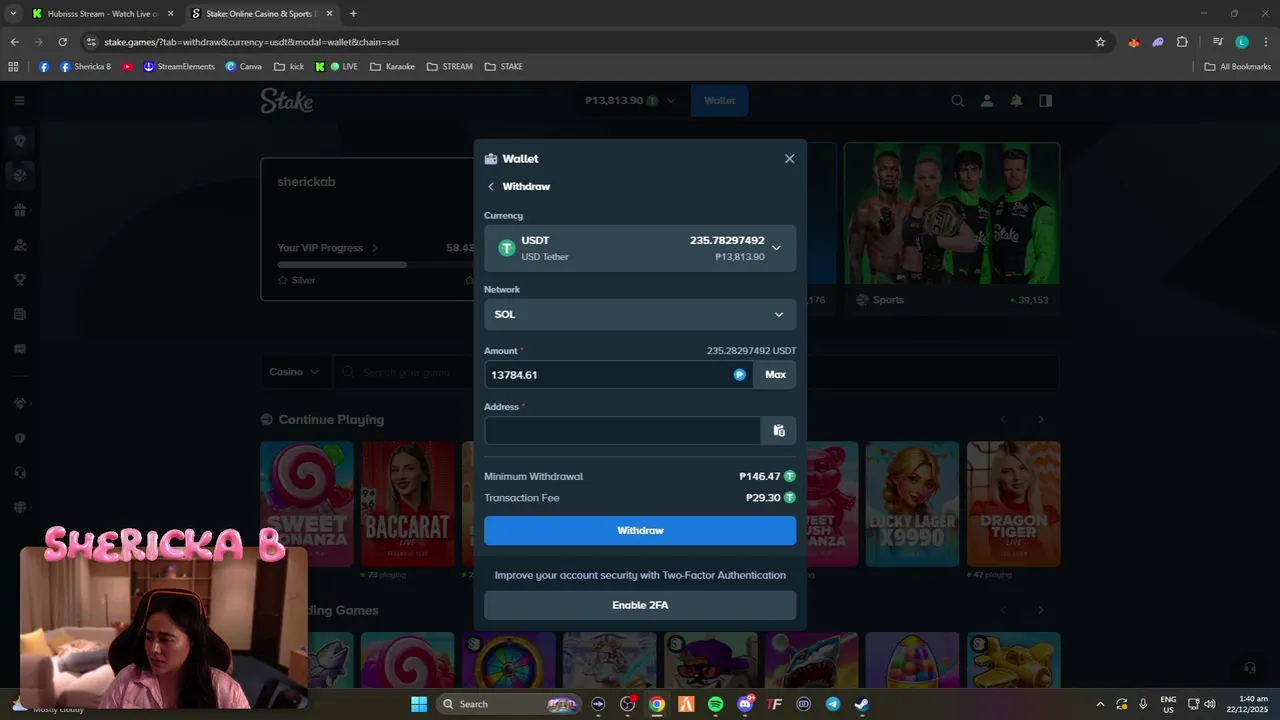Click the browser back arrow
Image resolution: width=1280 pixels, height=720 pixels.
pos(14,42)
